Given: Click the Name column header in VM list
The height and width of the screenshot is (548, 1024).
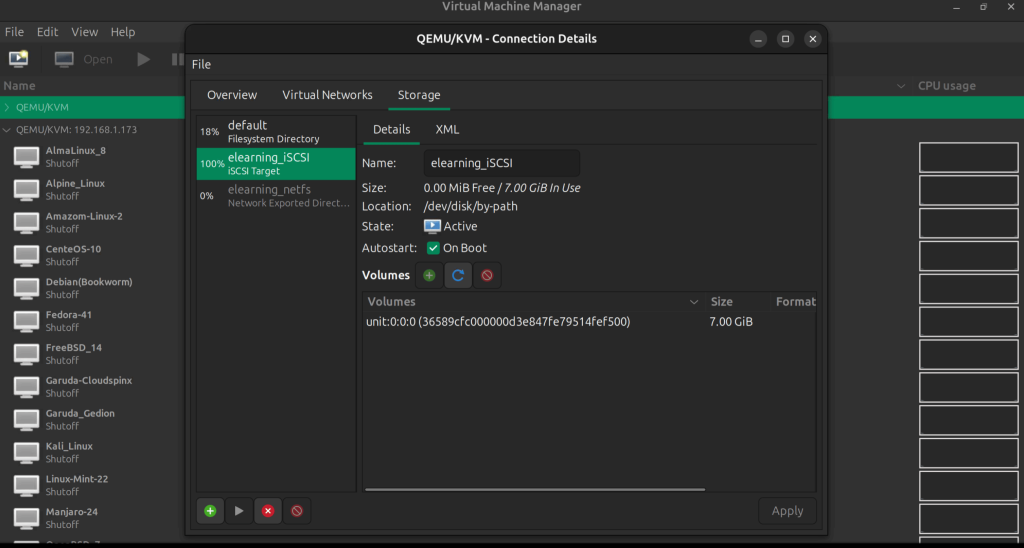Looking at the screenshot, I should click(x=20, y=86).
